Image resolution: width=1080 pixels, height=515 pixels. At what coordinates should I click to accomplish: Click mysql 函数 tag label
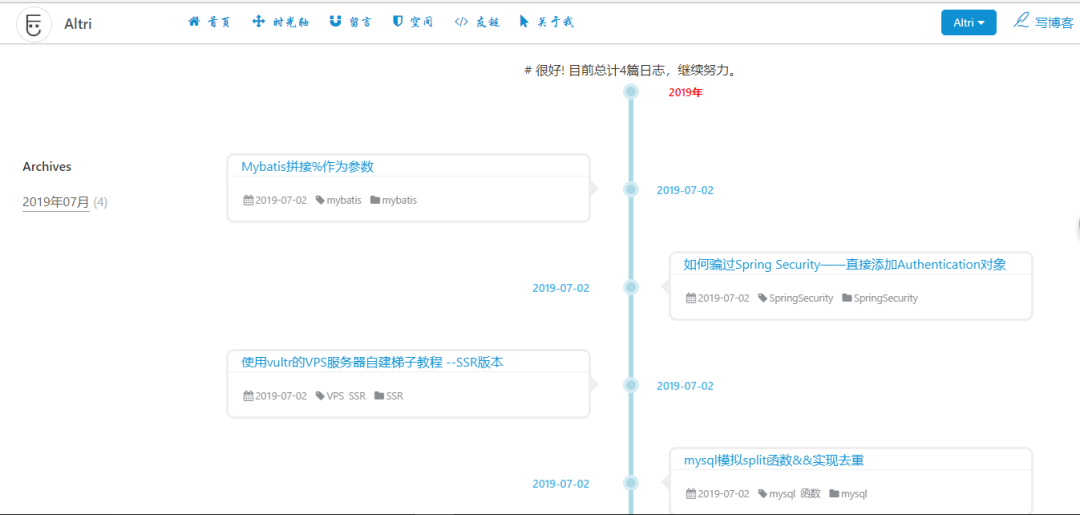pos(795,494)
